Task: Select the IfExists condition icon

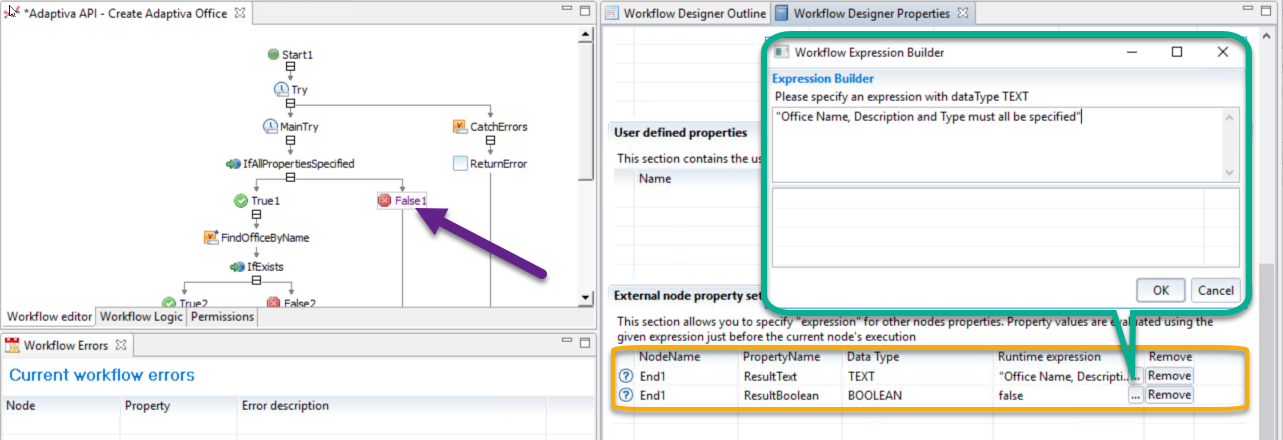Action: coord(238,267)
